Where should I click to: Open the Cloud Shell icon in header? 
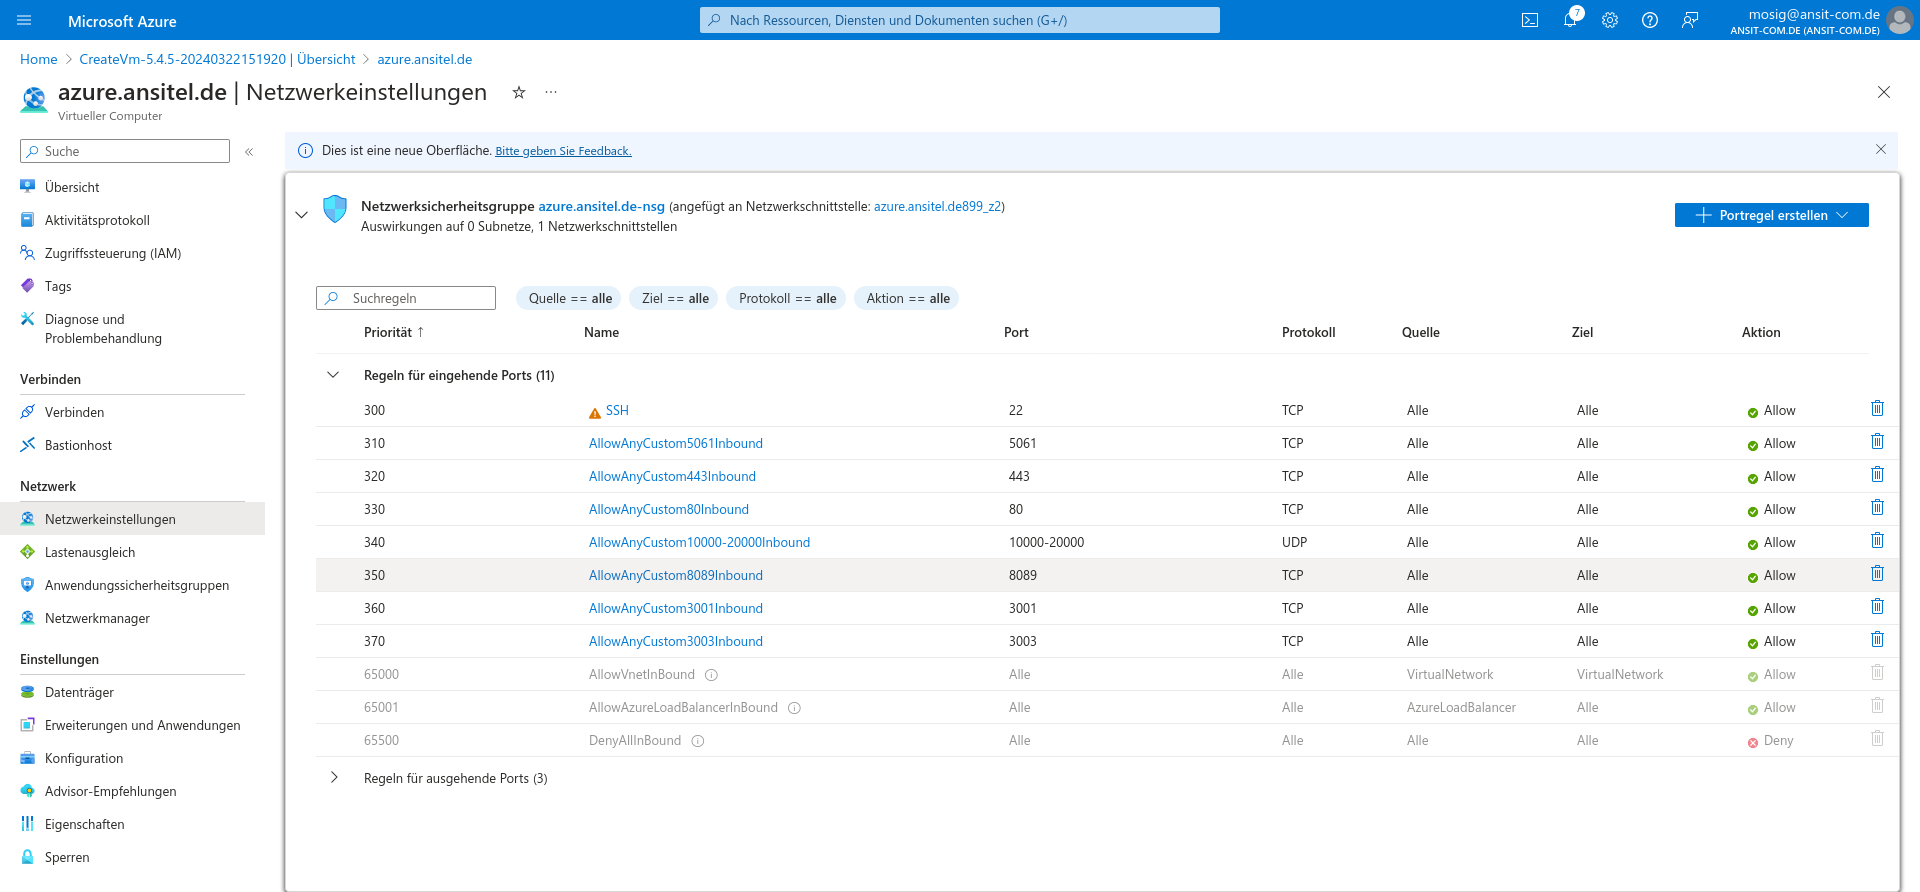[x=1529, y=20]
